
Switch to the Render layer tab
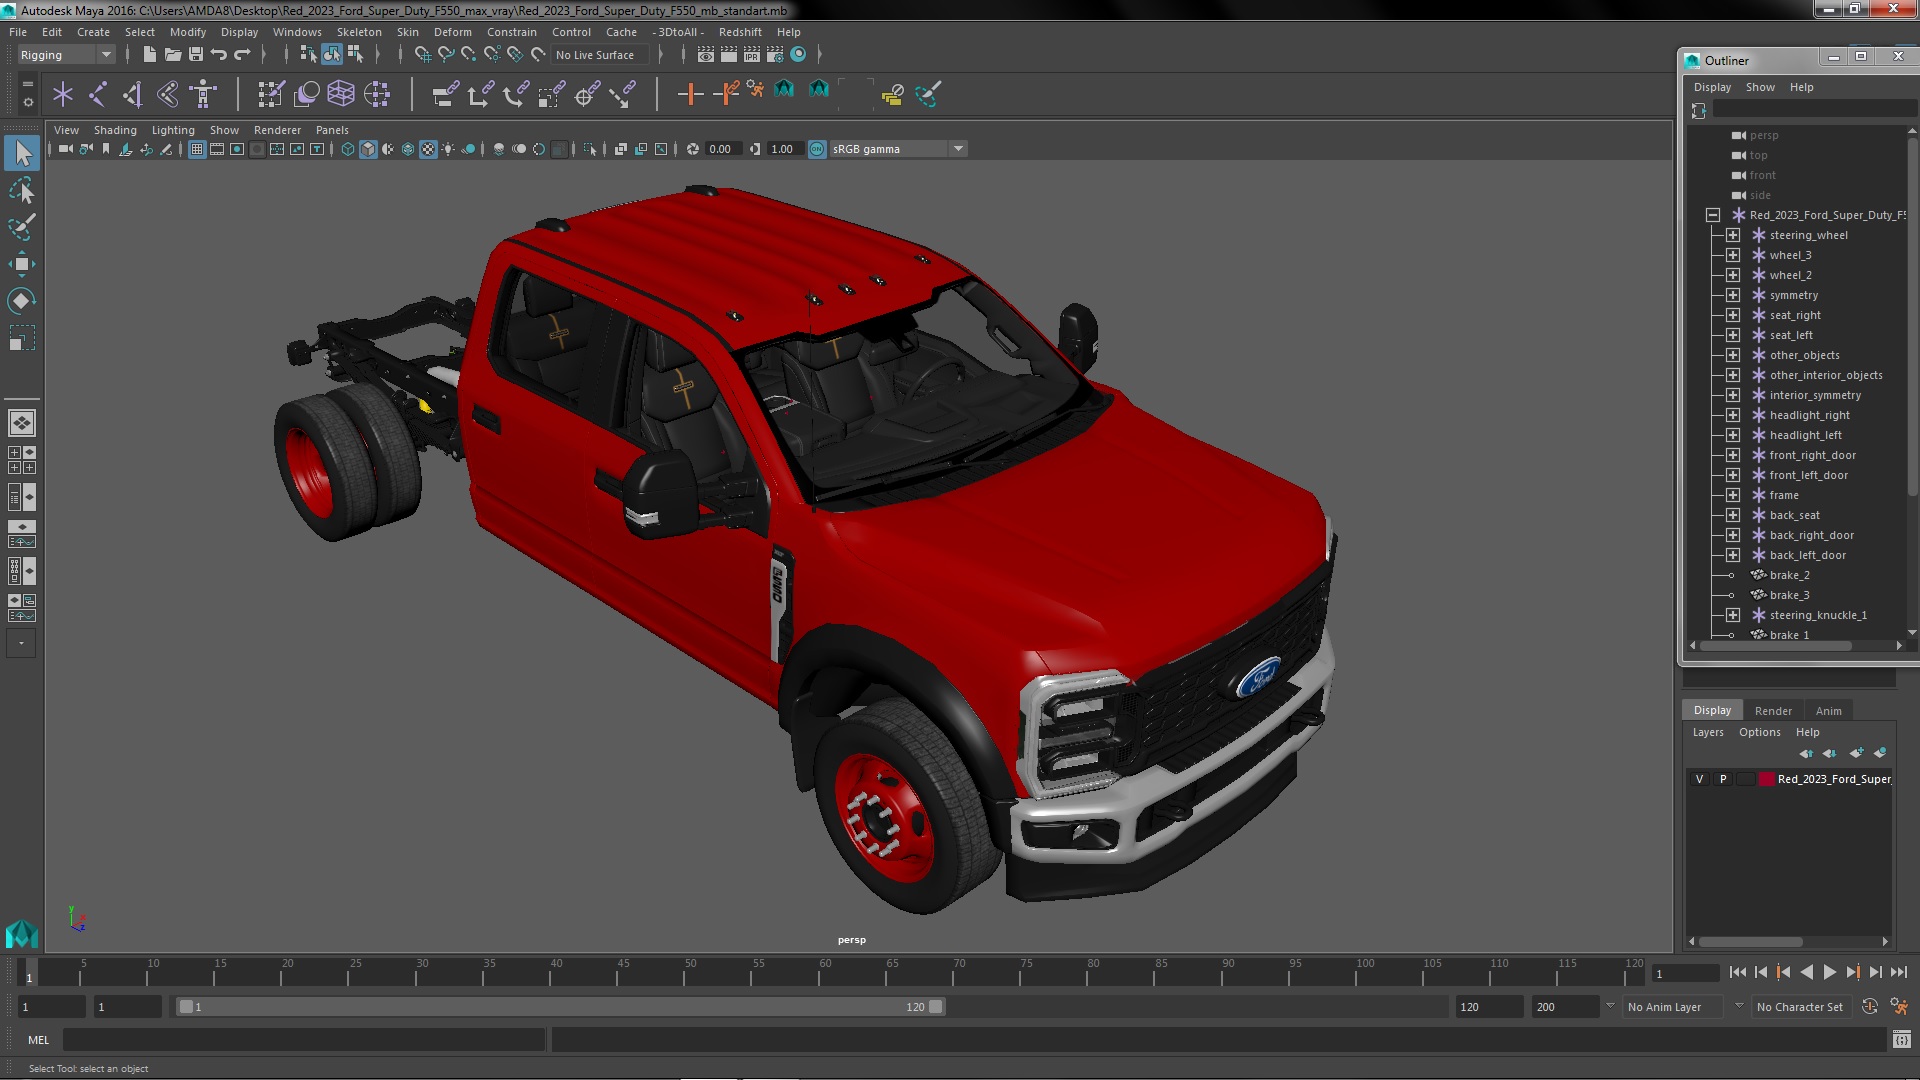(1772, 710)
